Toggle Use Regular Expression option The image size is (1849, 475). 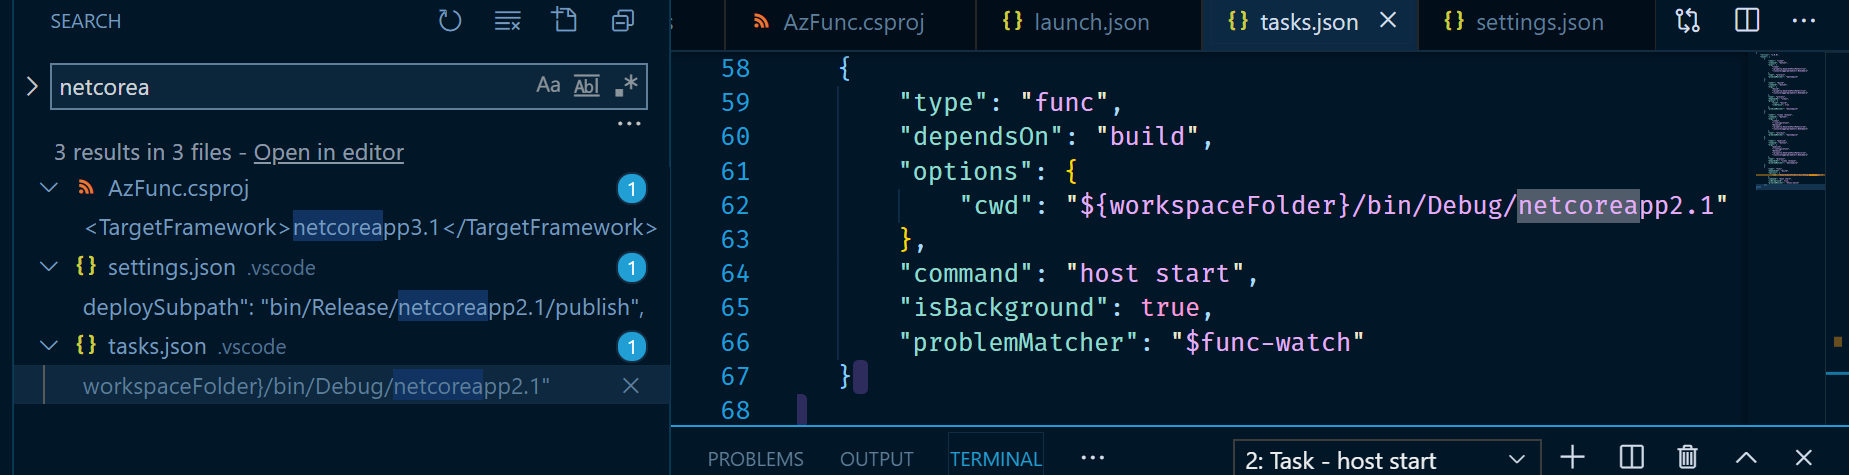coord(626,86)
